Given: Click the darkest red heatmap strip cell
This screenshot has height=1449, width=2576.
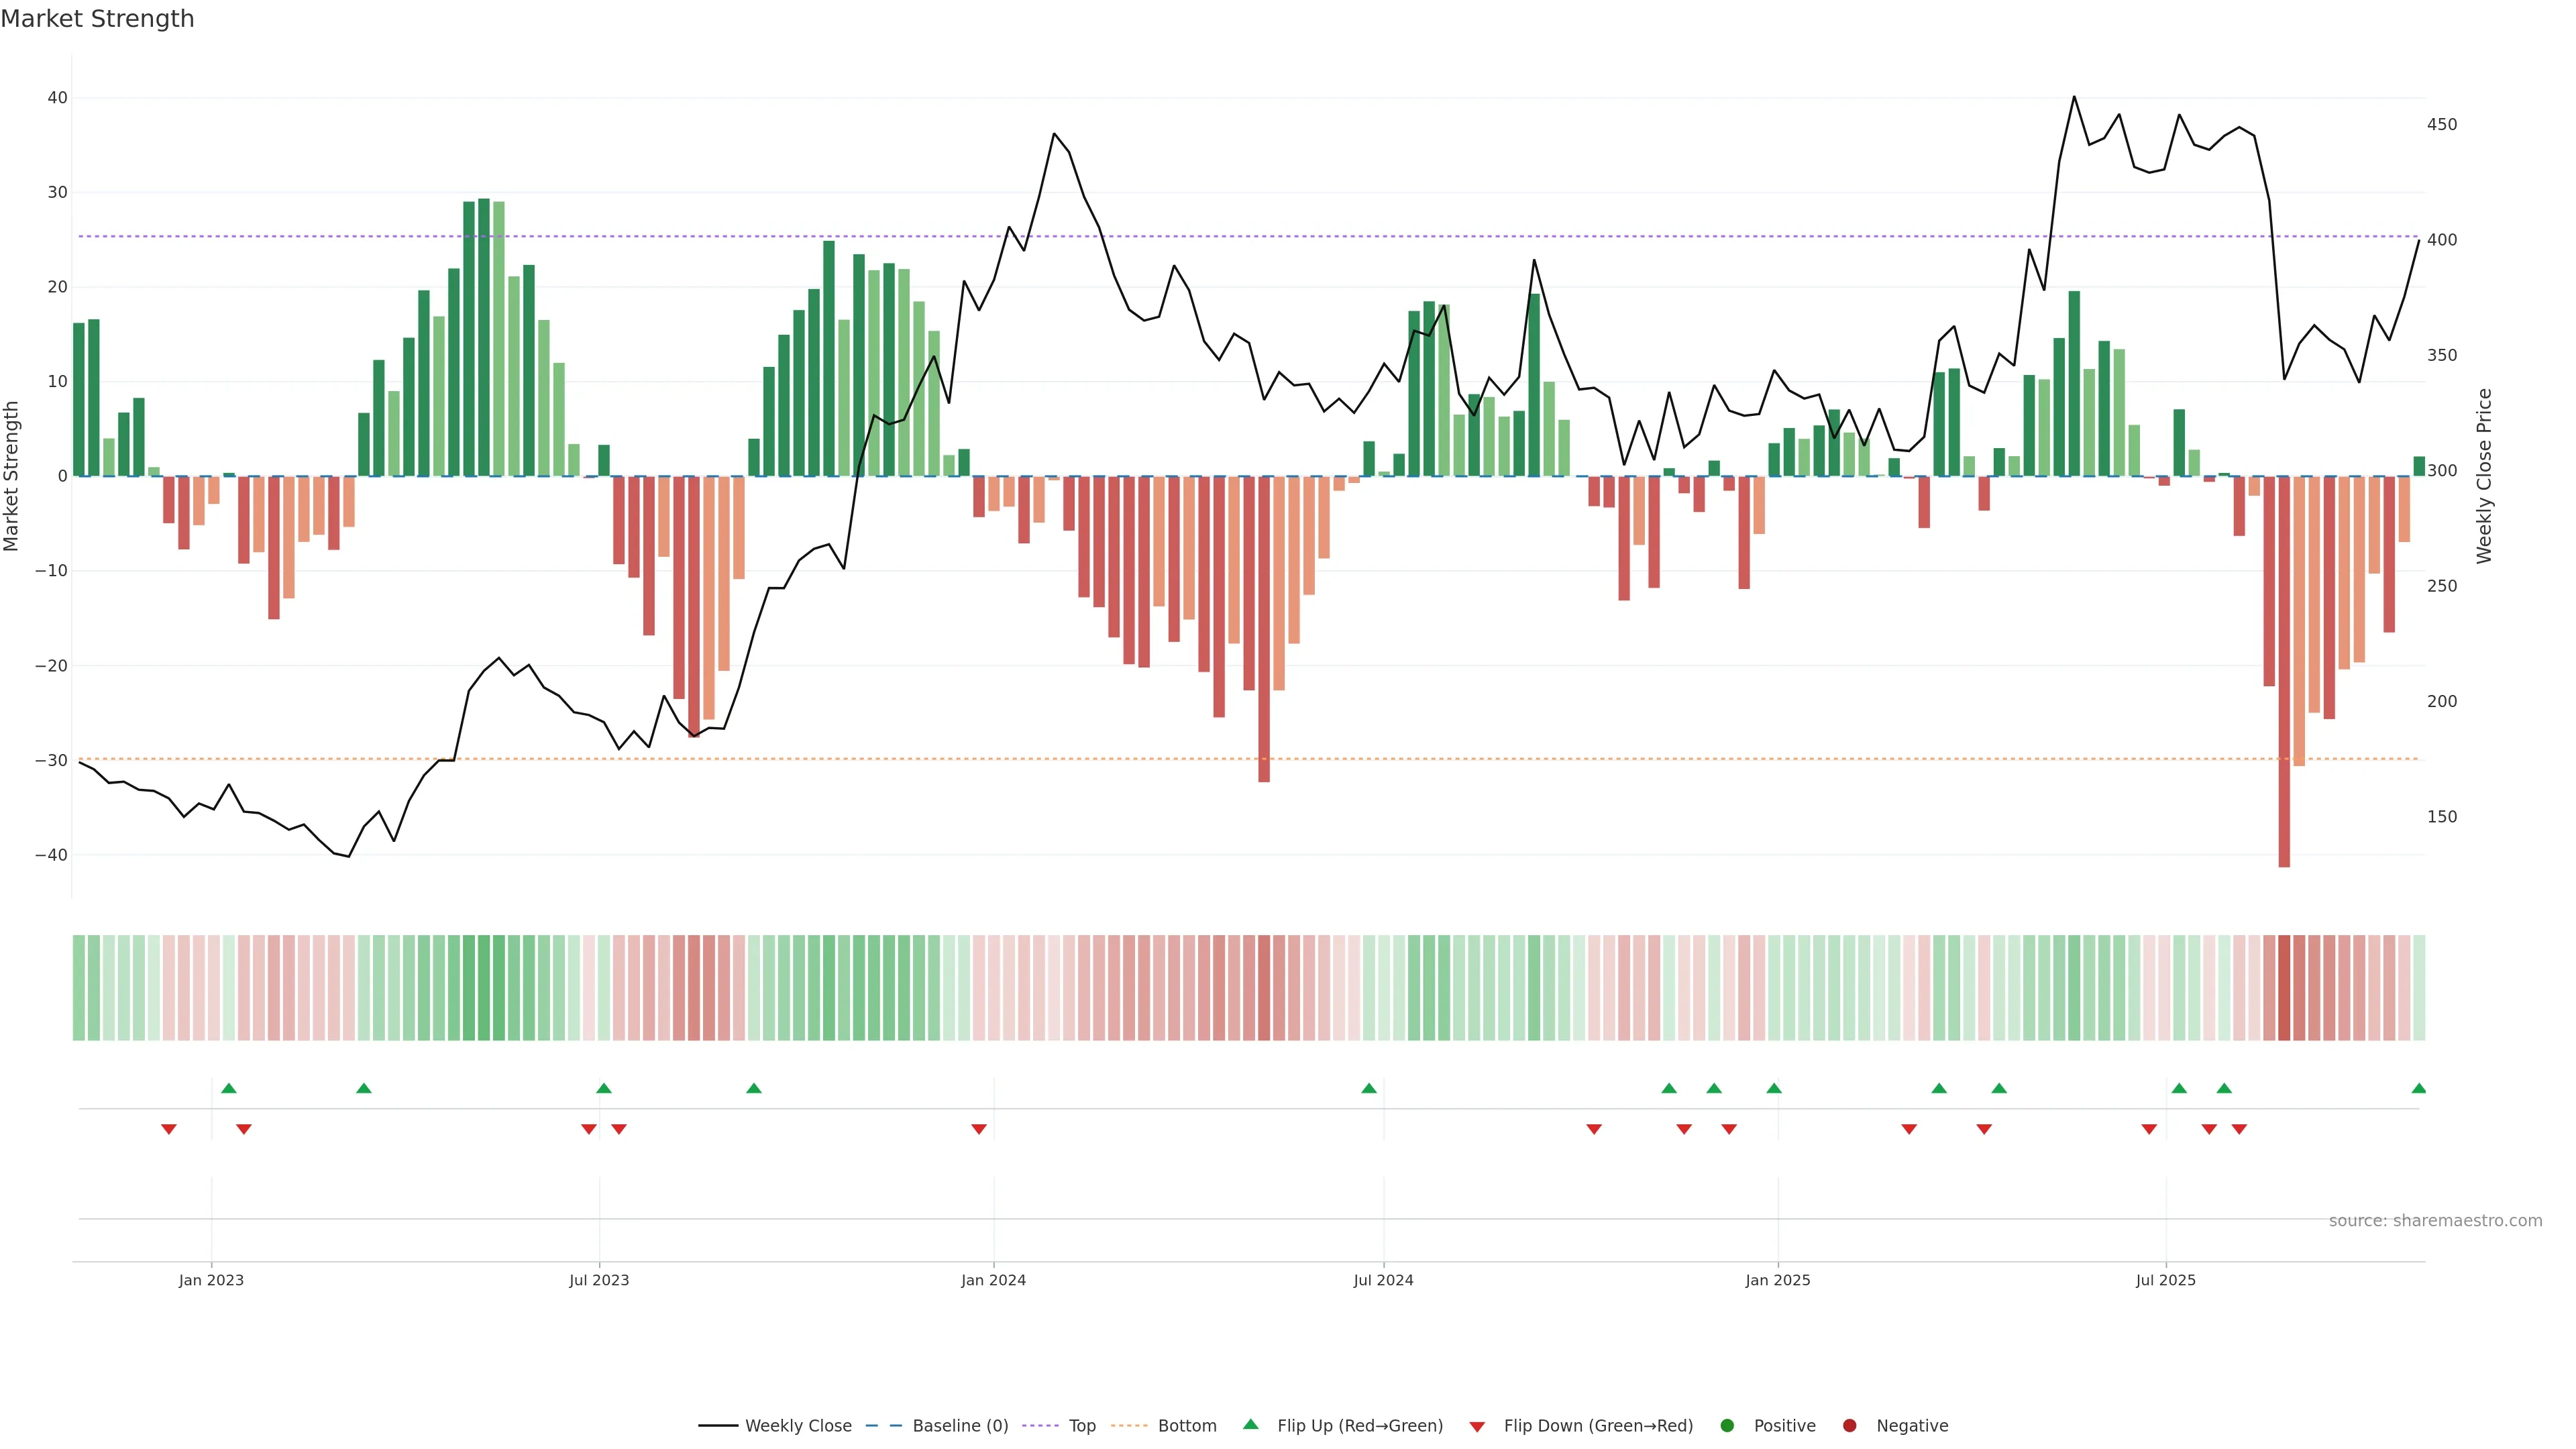Looking at the screenshot, I should point(2284,988).
